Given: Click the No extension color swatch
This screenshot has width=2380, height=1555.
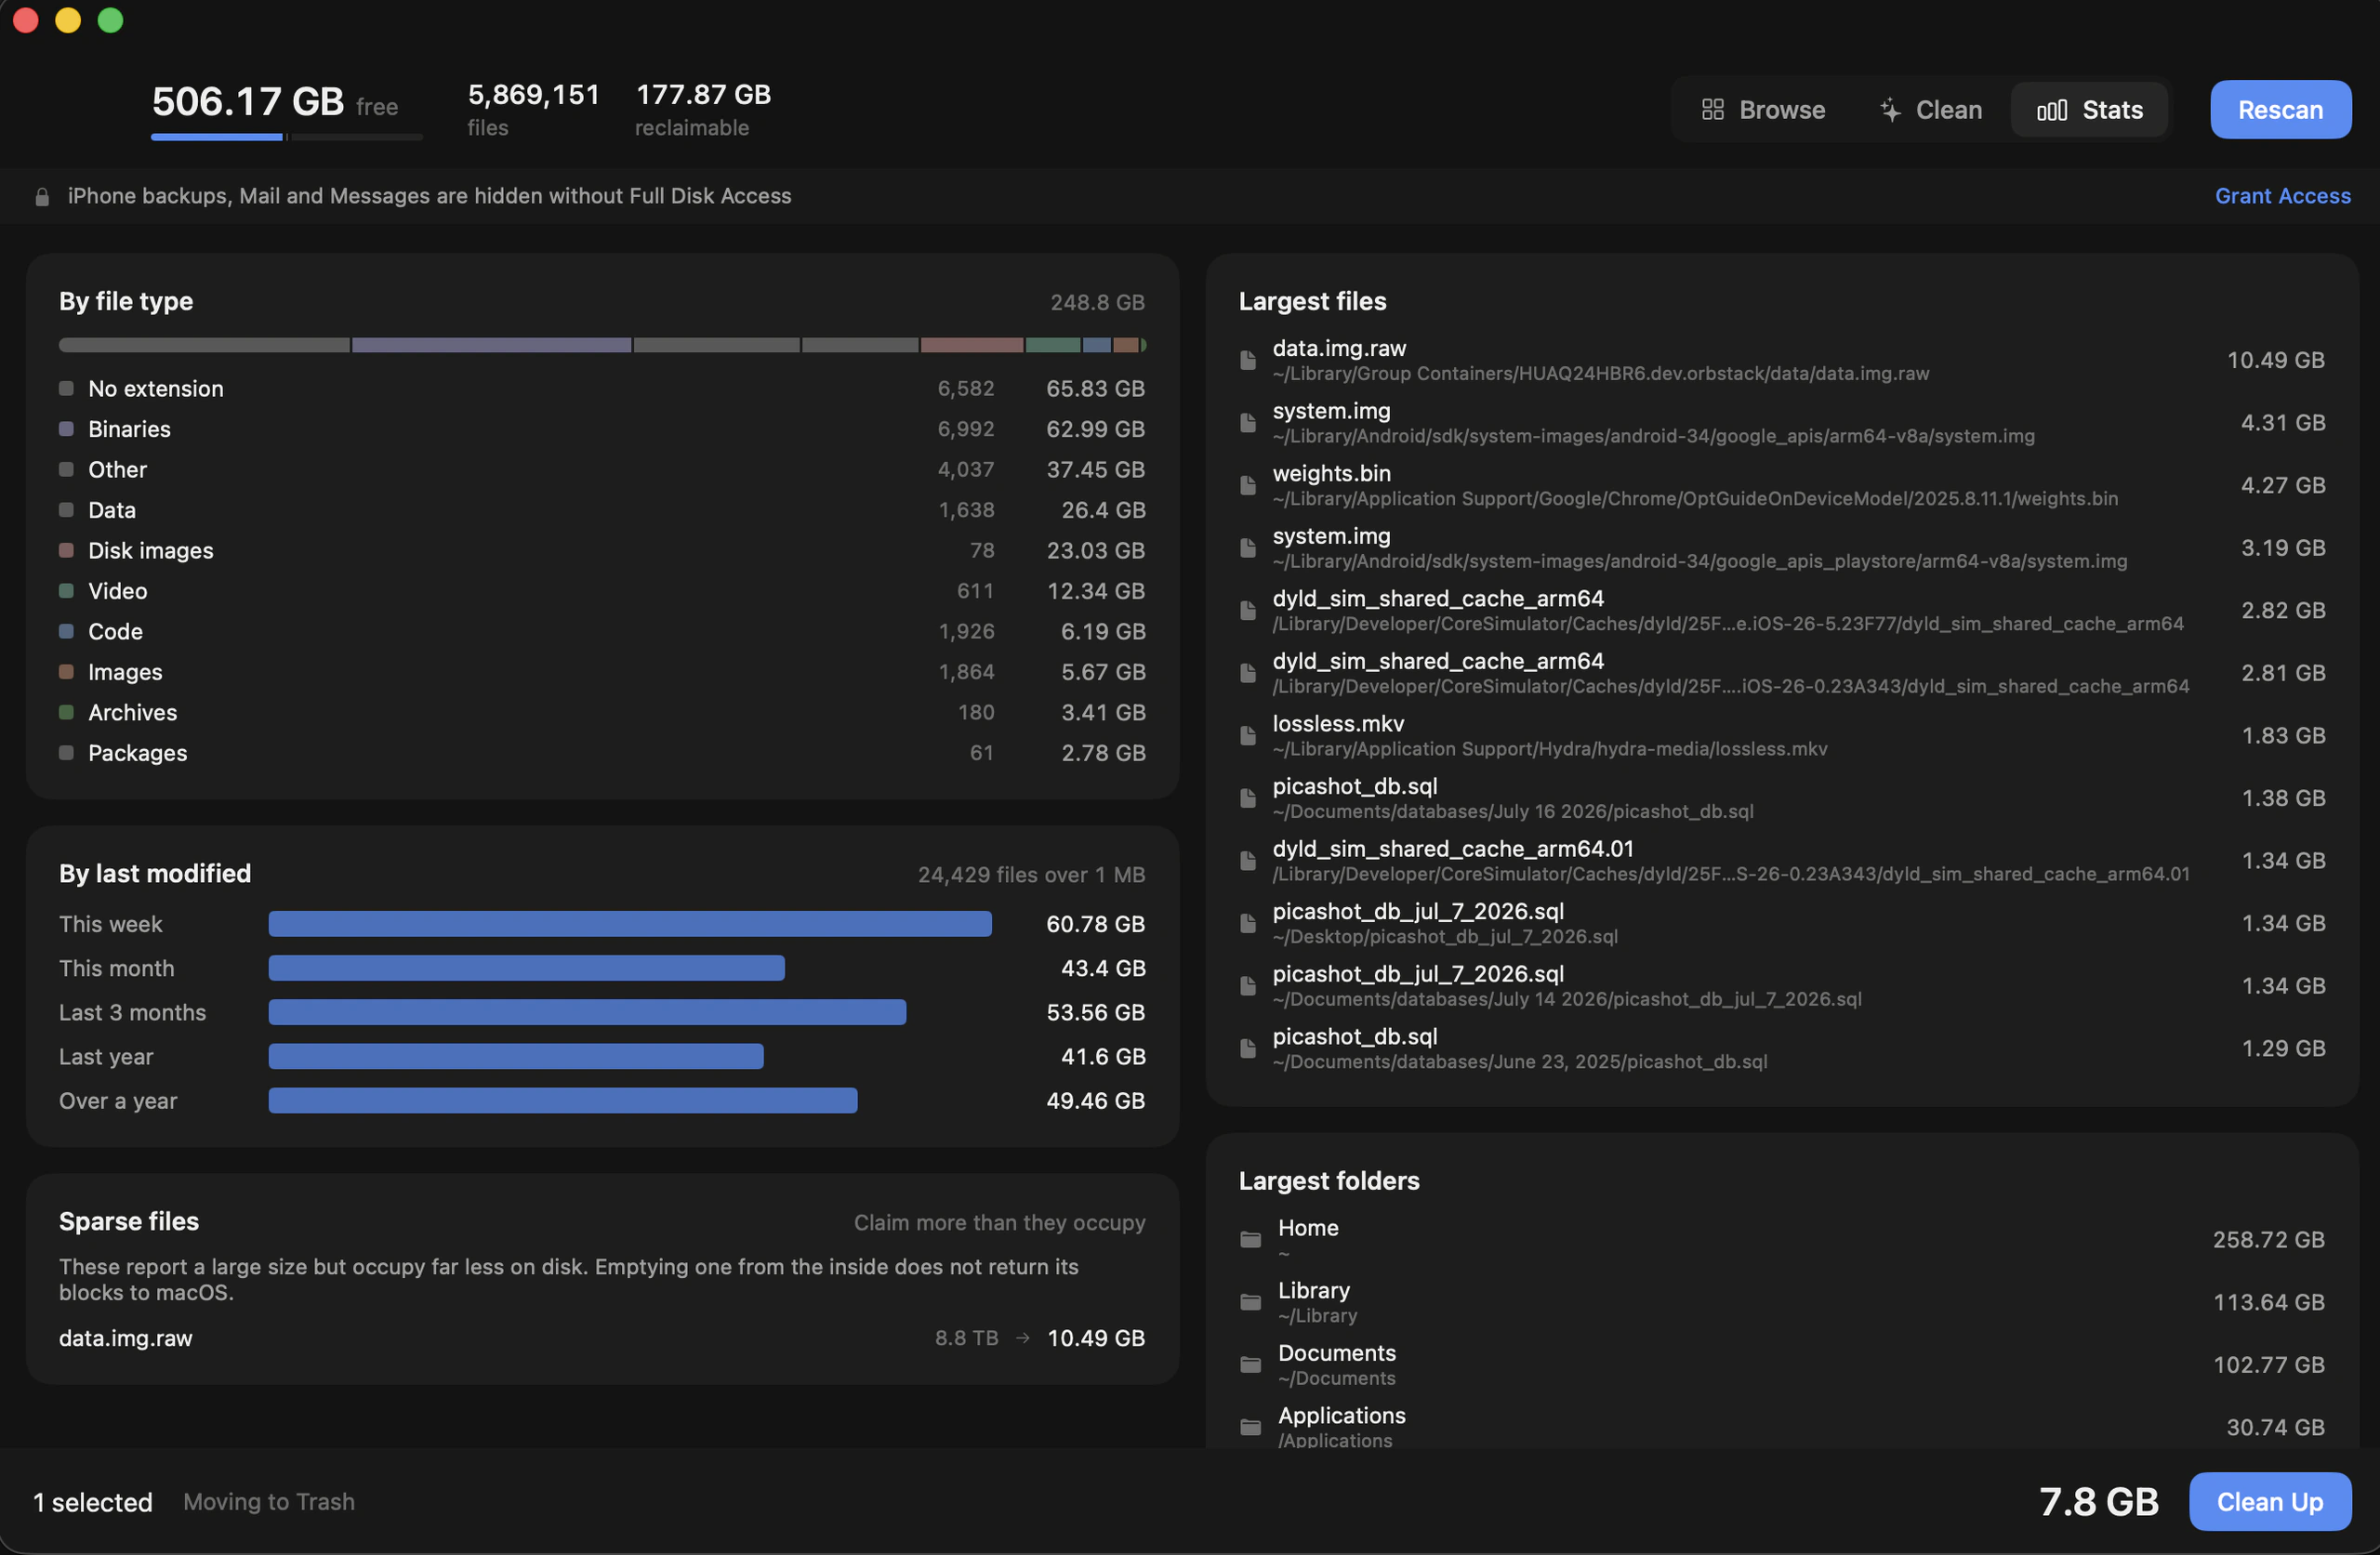Looking at the screenshot, I should 66,389.
